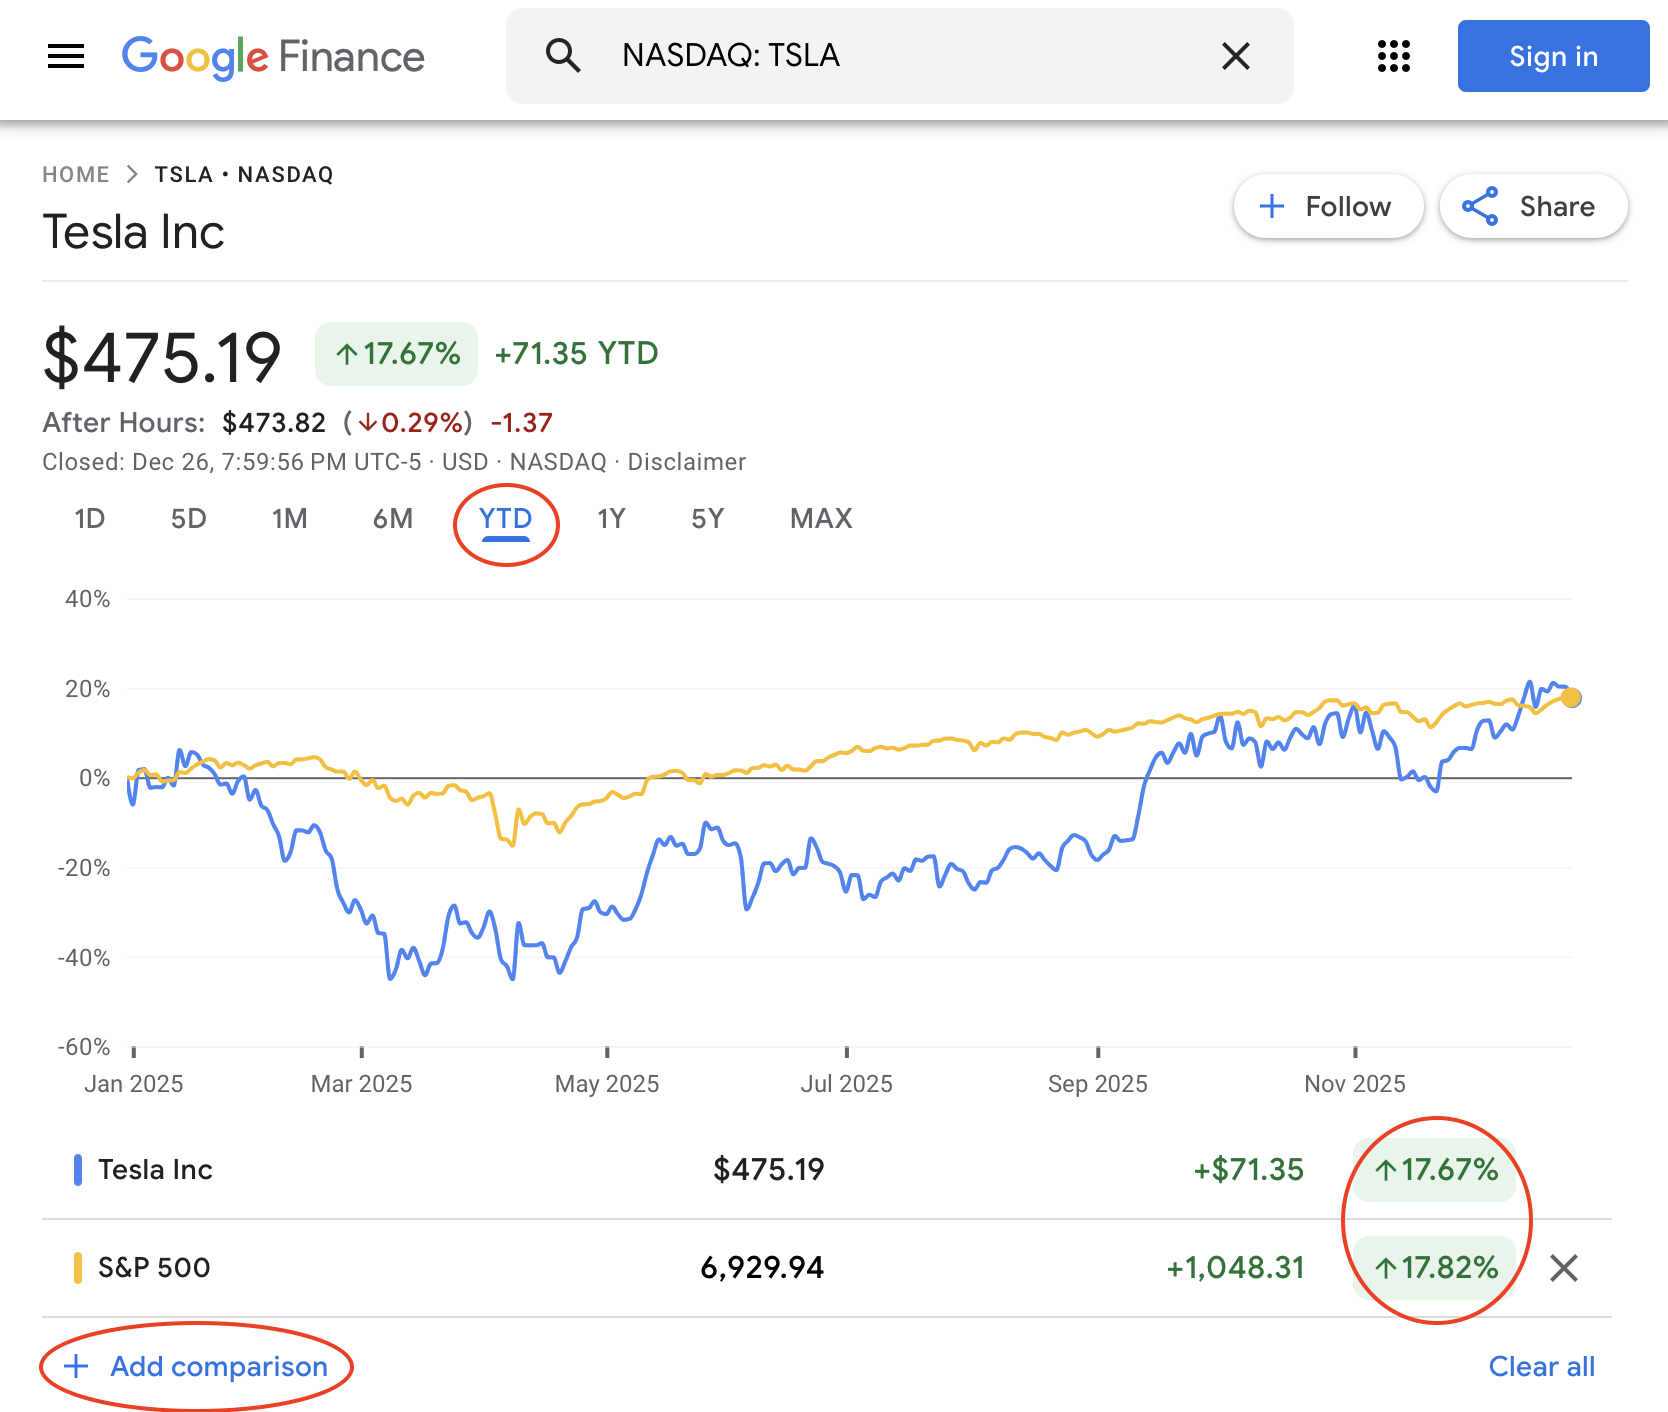The width and height of the screenshot is (1668, 1412).
Task: Click Clear all comparisons
Action: pos(1541,1366)
